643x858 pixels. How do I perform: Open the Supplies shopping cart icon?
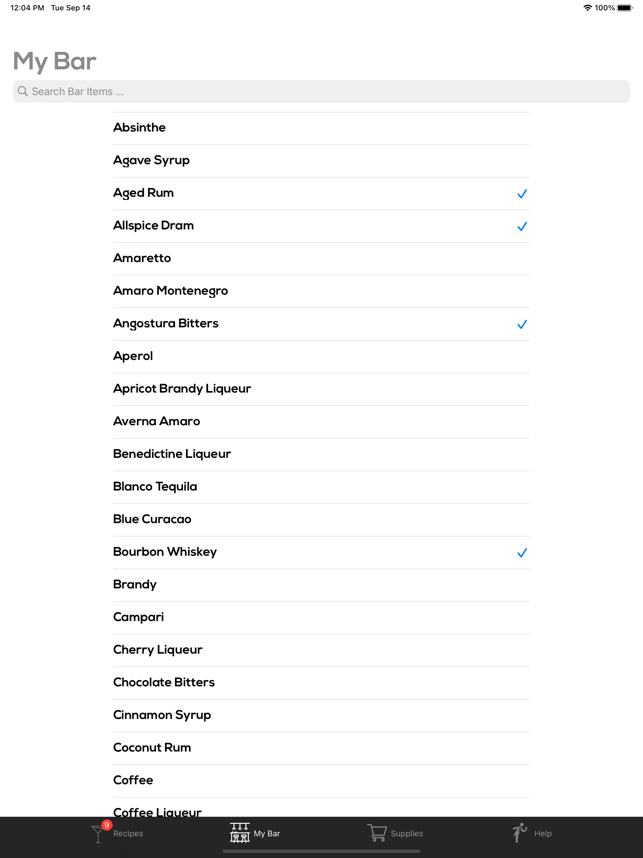coord(377,833)
